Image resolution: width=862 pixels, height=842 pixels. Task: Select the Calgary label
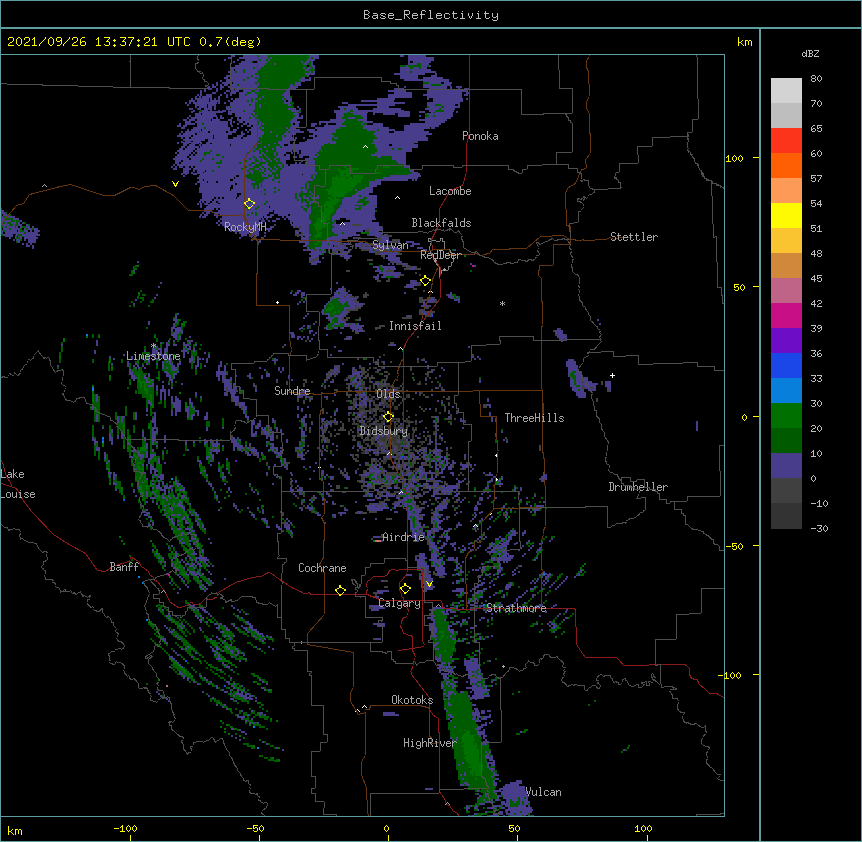point(400,603)
